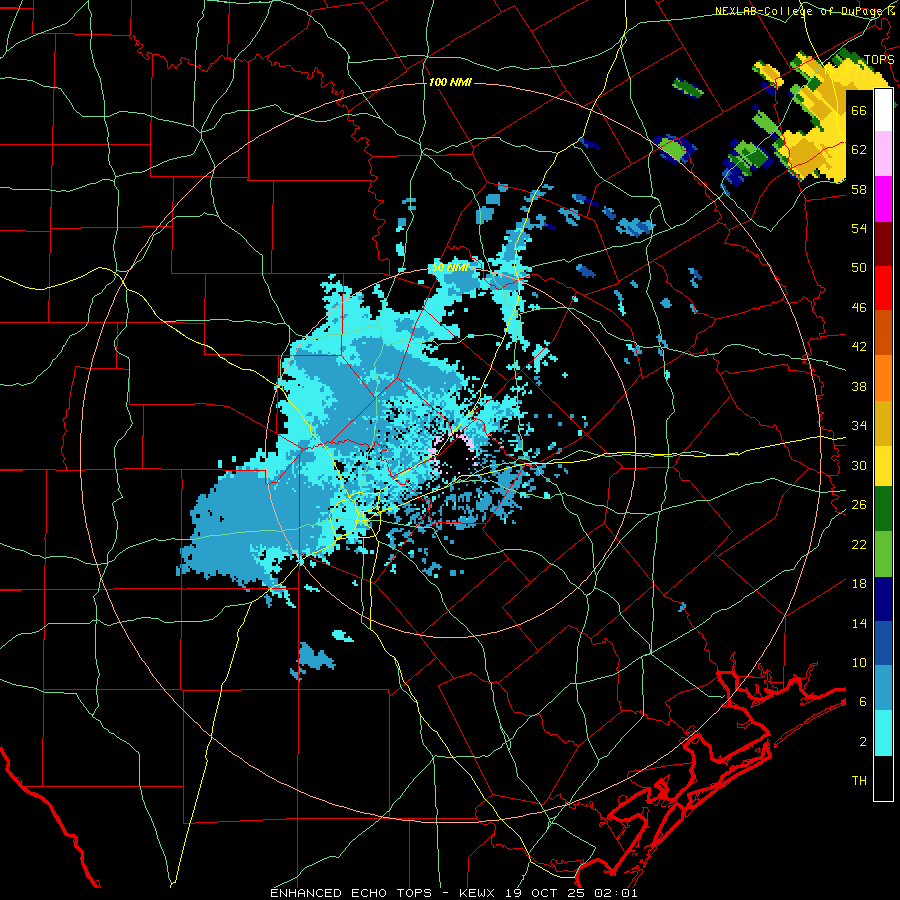This screenshot has width=900, height=900.
Task: Click the 66 scale label
Action: pos(859,111)
